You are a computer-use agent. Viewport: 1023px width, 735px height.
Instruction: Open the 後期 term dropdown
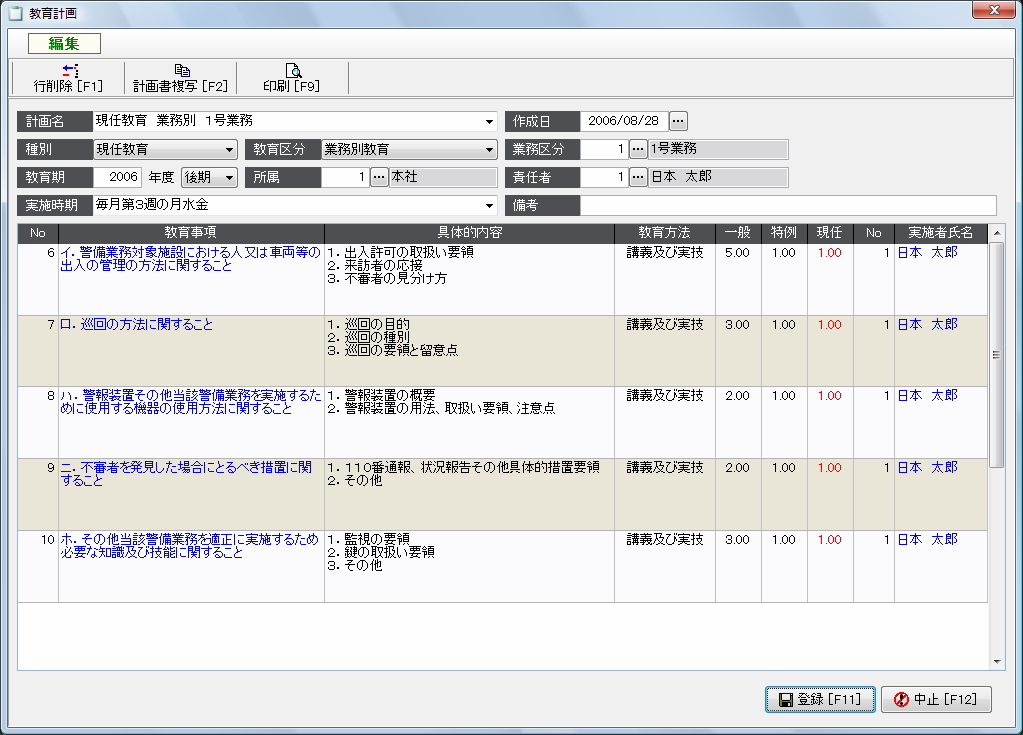point(229,178)
